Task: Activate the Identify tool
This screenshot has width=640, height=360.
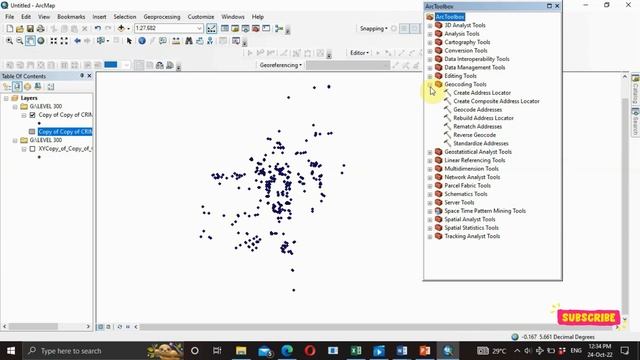Action: (x=142, y=41)
